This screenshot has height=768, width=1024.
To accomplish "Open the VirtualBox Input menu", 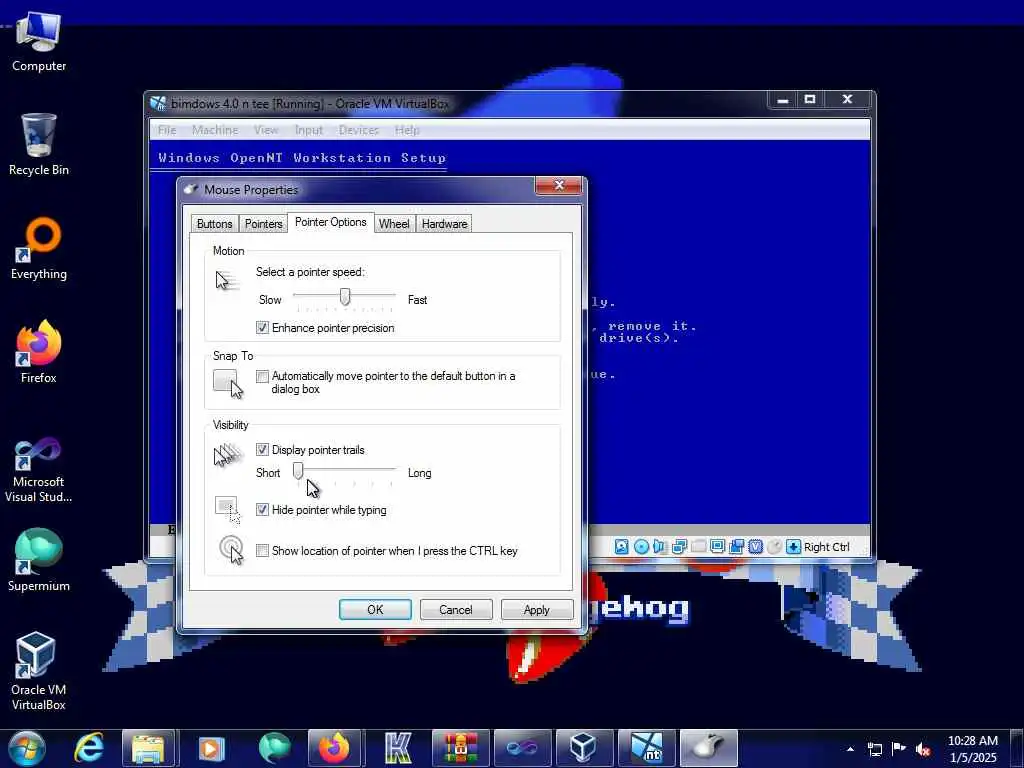I will [x=309, y=130].
